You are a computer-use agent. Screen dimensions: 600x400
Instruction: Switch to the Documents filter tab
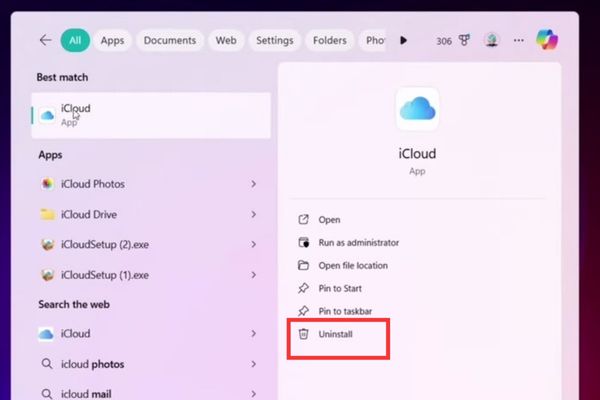(x=170, y=40)
